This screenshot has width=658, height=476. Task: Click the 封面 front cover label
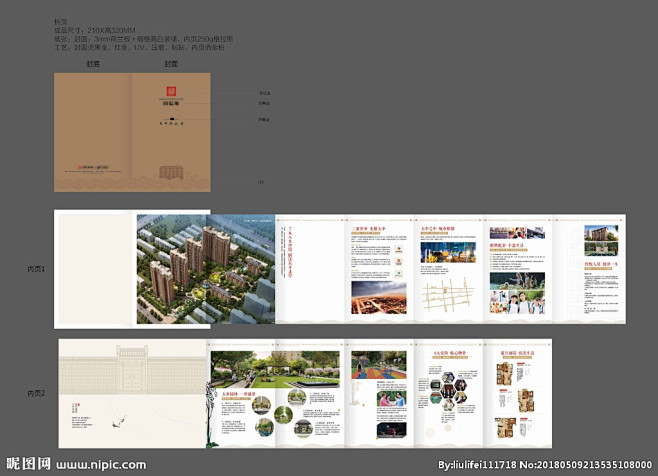(171, 63)
